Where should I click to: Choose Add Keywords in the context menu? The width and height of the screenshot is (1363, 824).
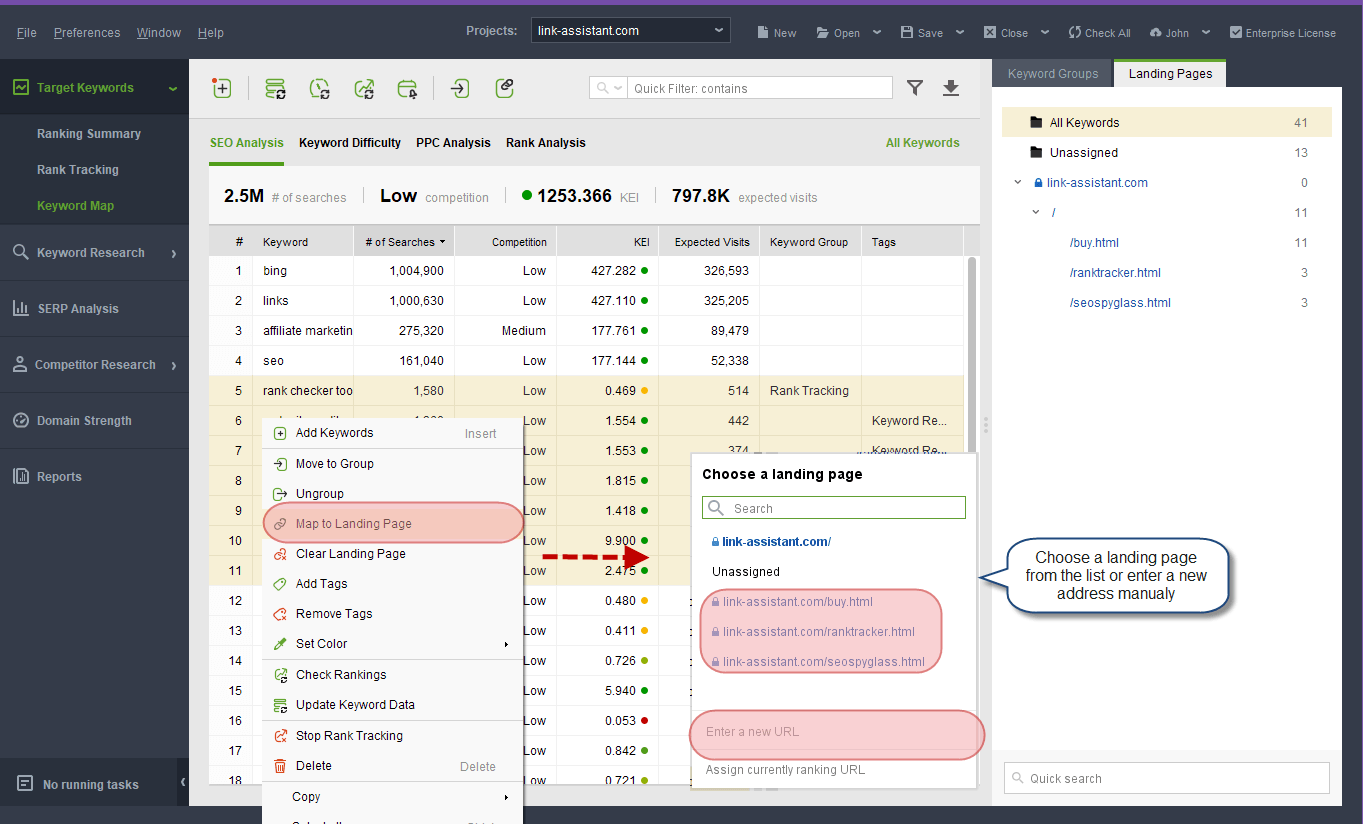tap(392, 433)
